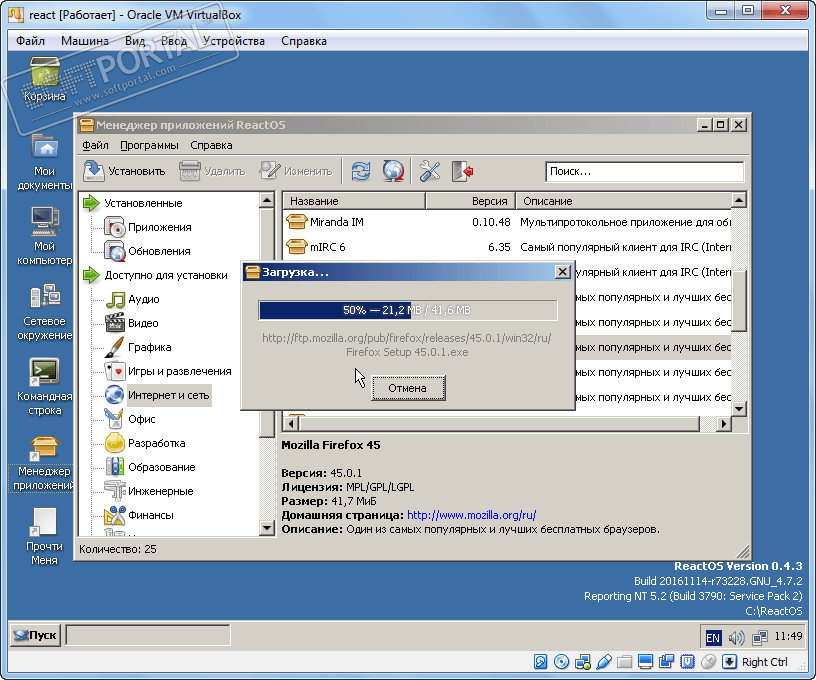Click the Поиск search field
Screen dimensions: 816x680
(645, 172)
